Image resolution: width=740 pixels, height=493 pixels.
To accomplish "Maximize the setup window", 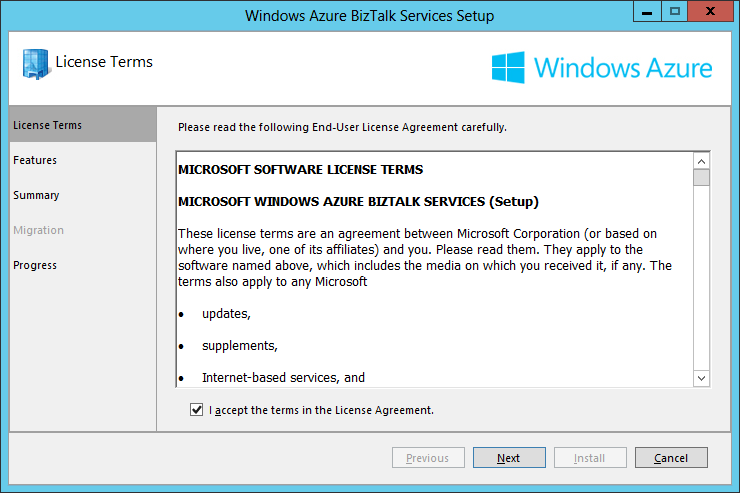I will point(675,12).
